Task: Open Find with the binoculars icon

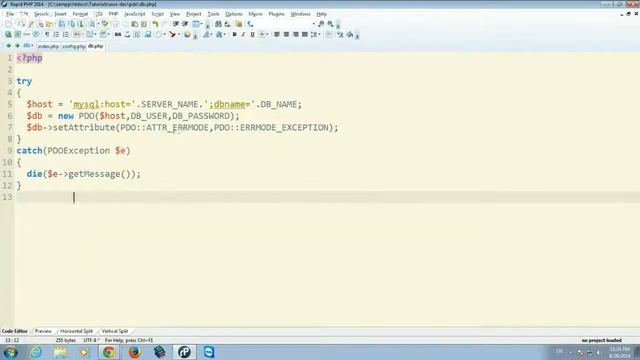Action: (218, 24)
